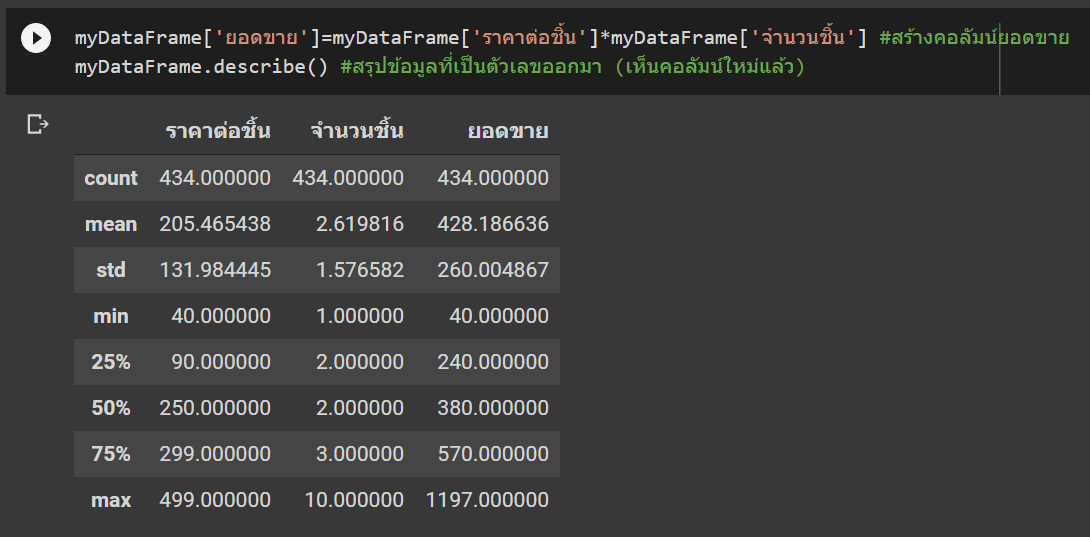This screenshot has height=537, width=1090.
Task: Click the 75% row label
Action: coord(111,454)
